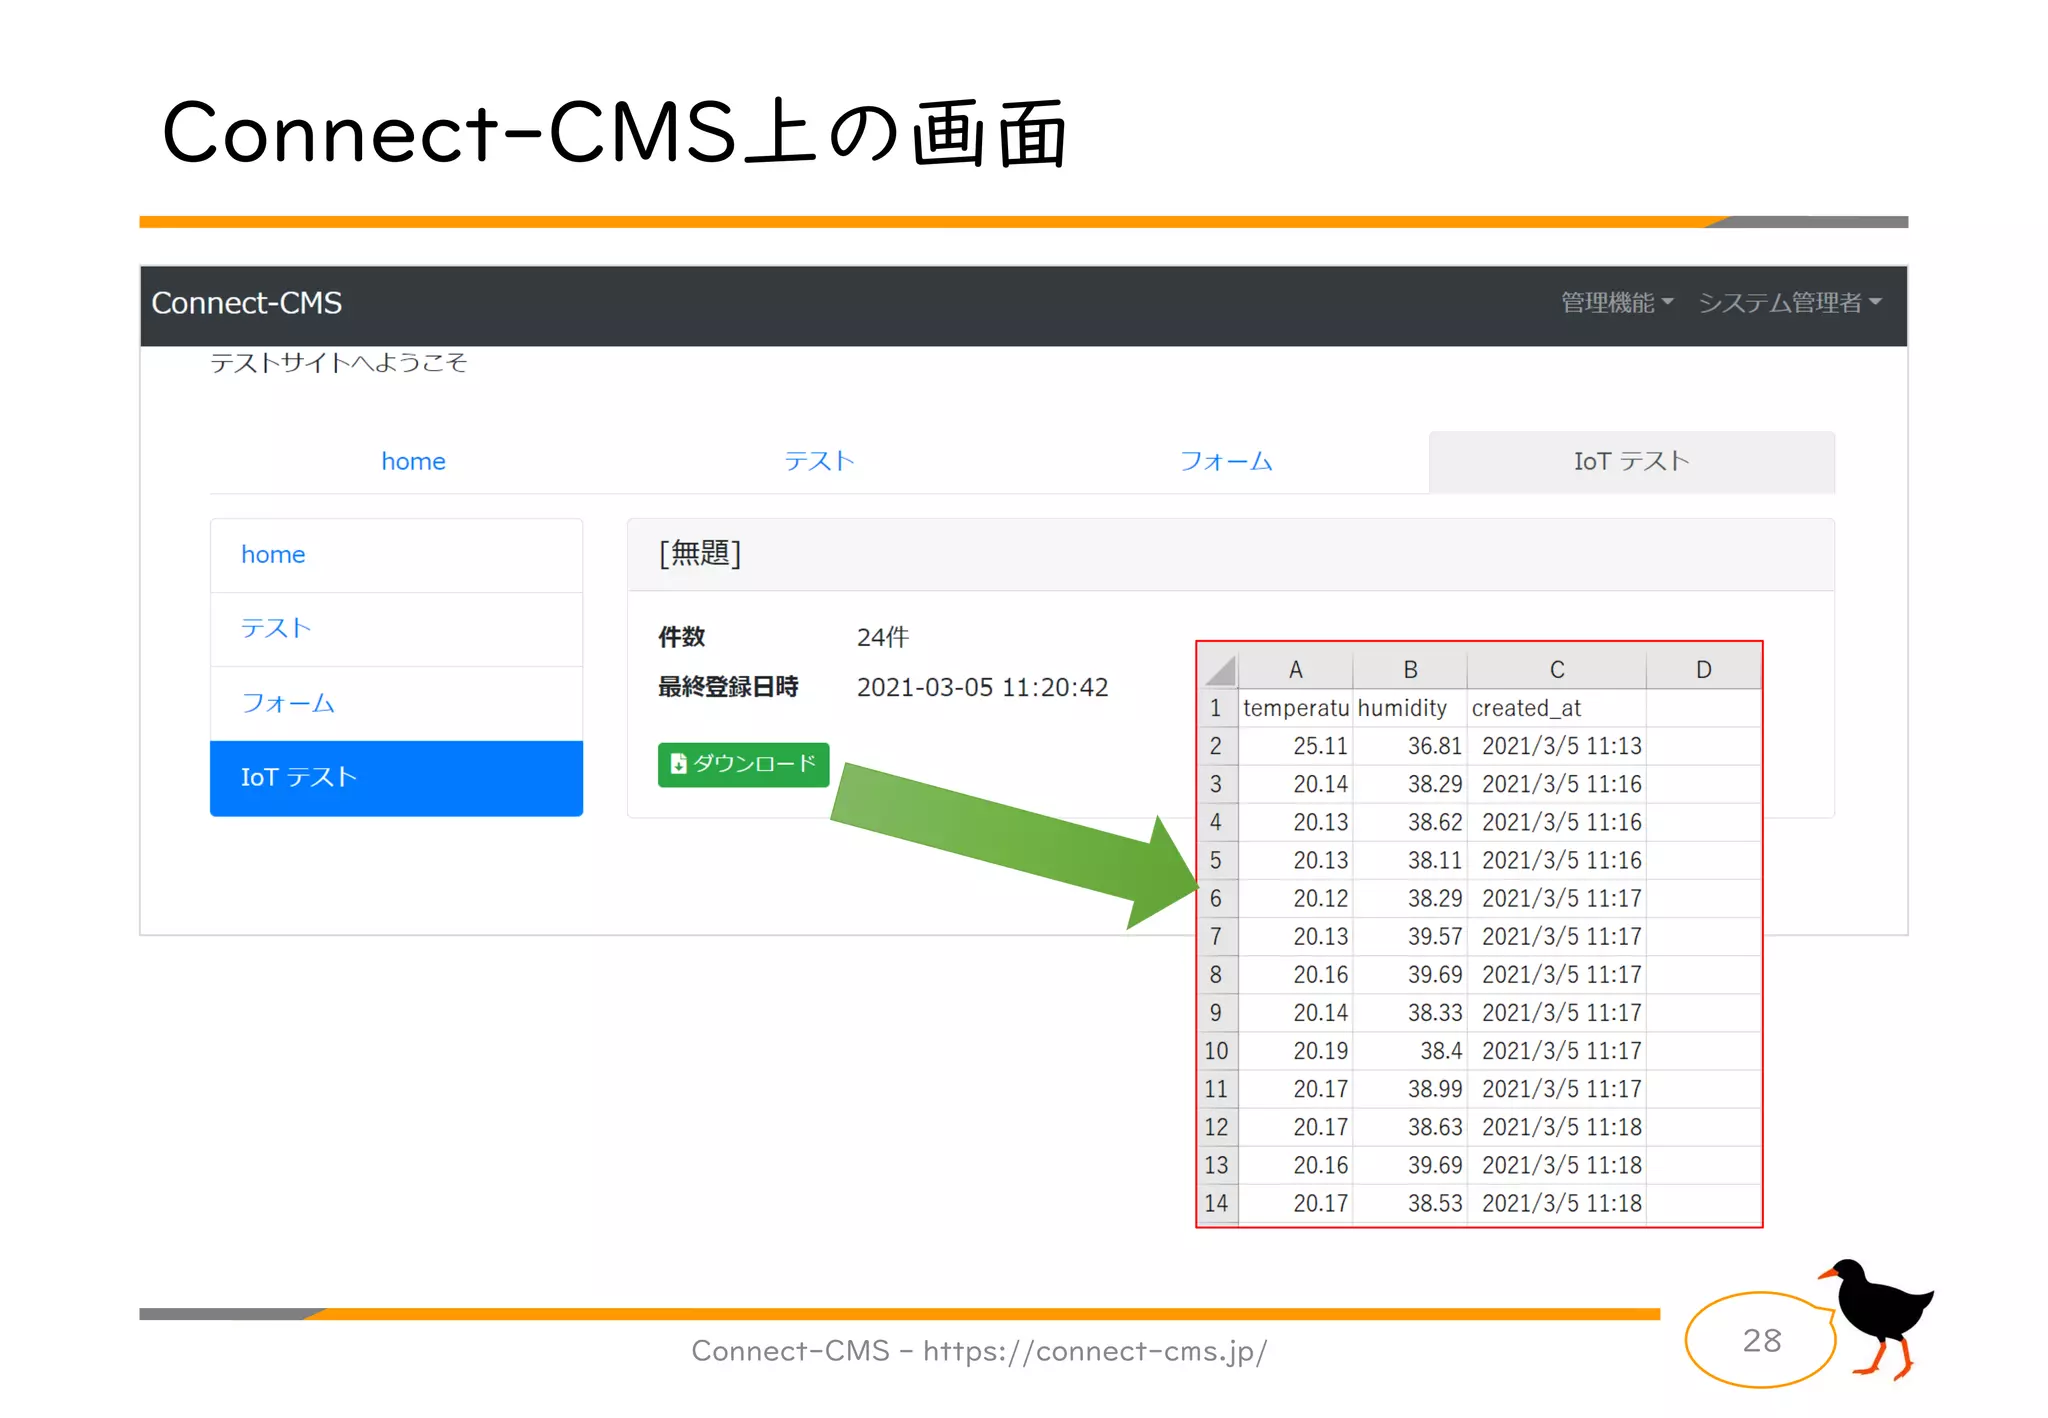The width and height of the screenshot is (2048, 1418).
Task: Click the green ダウンロード button
Action: [743, 764]
